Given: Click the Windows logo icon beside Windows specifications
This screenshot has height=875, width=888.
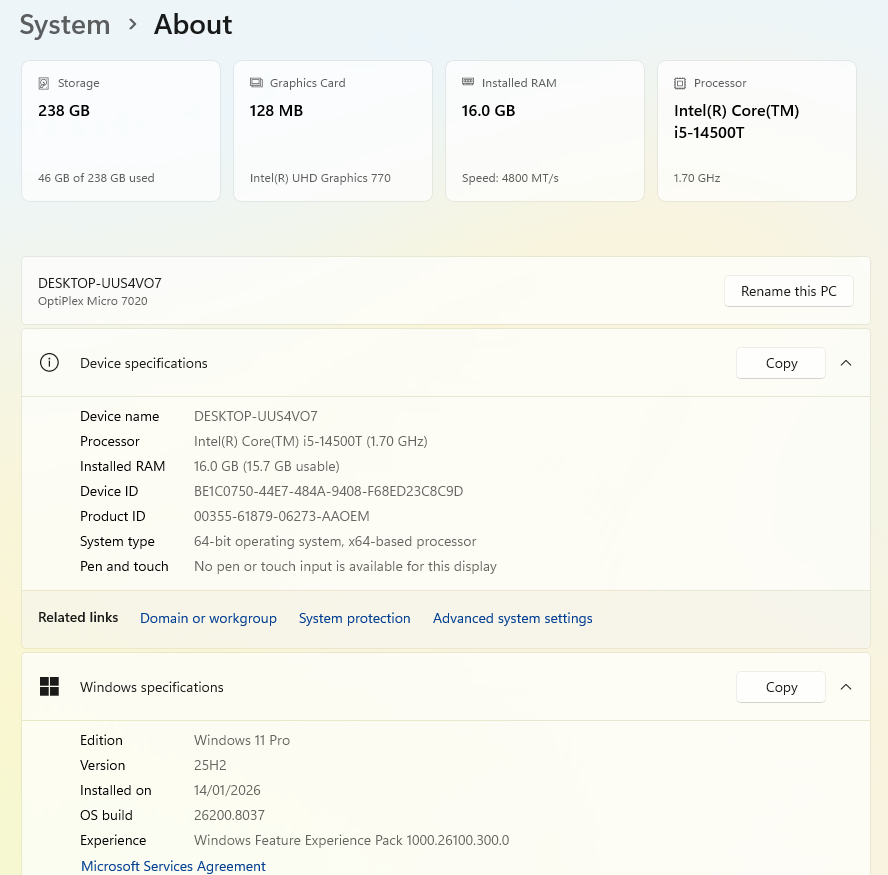Looking at the screenshot, I should click(49, 686).
